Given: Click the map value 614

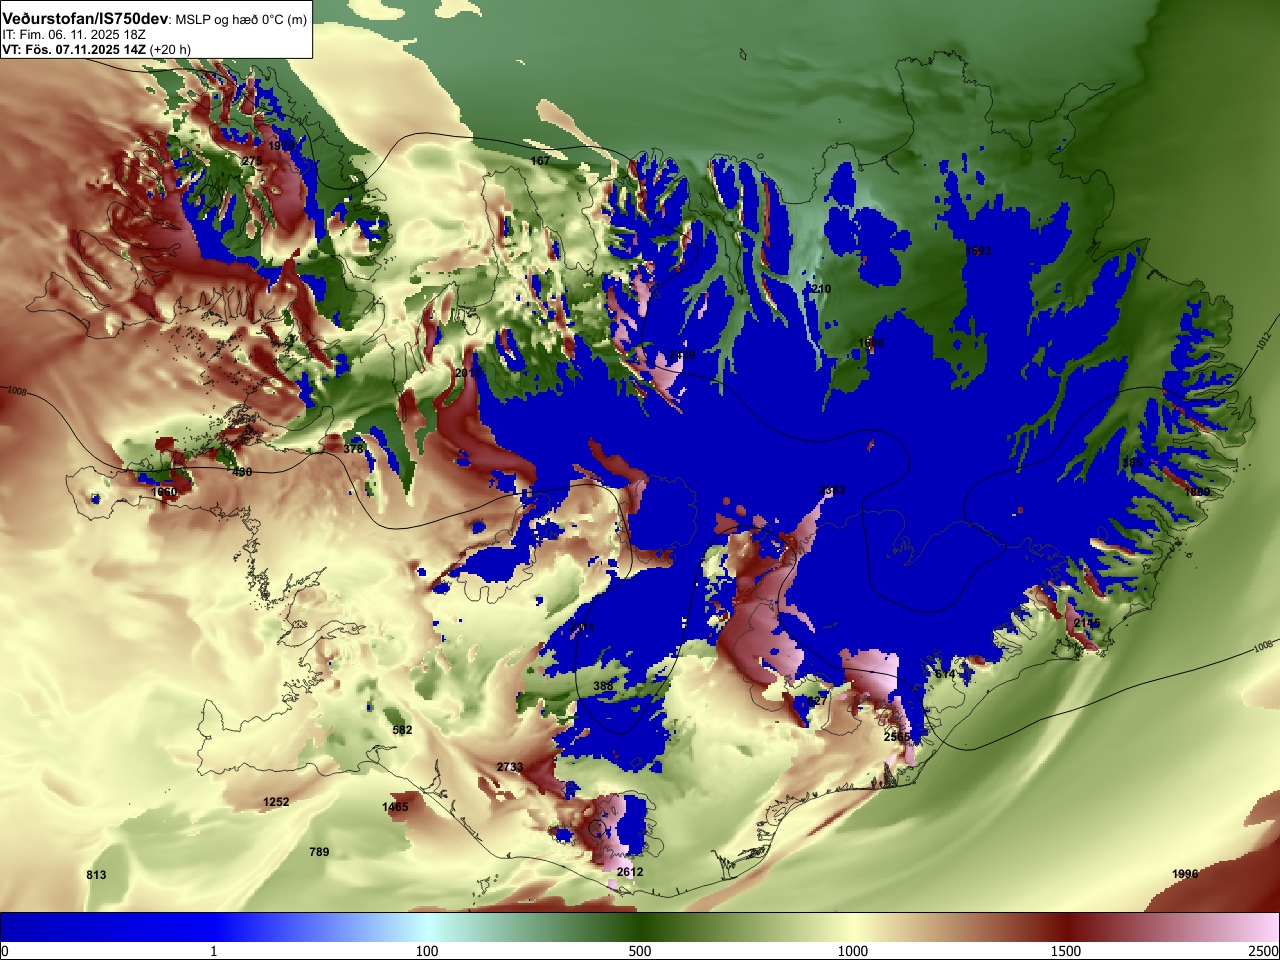Looking at the screenshot, I should pyautogui.click(x=945, y=675).
